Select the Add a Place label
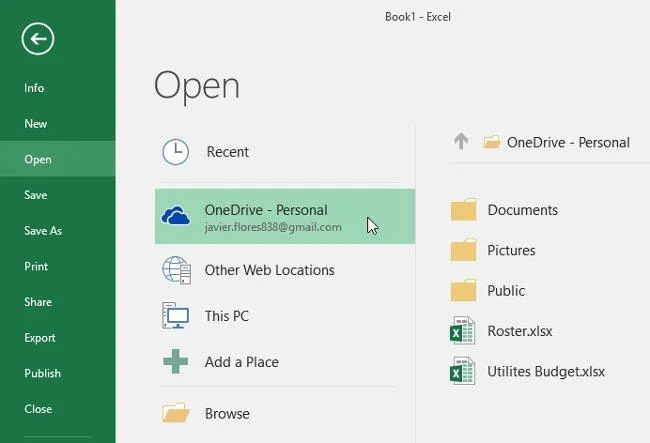The image size is (650, 443). tap(242, 362)
